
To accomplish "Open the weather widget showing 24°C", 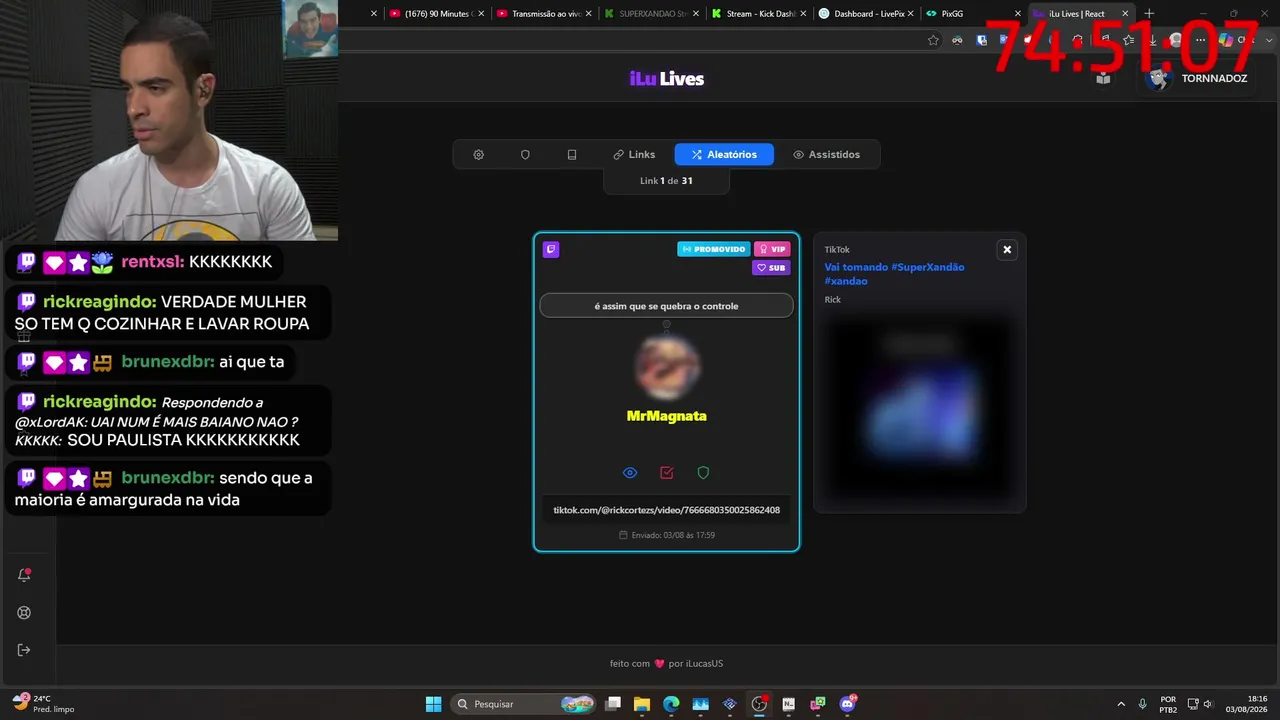I will pyautogui.click(x=42, y=704).
